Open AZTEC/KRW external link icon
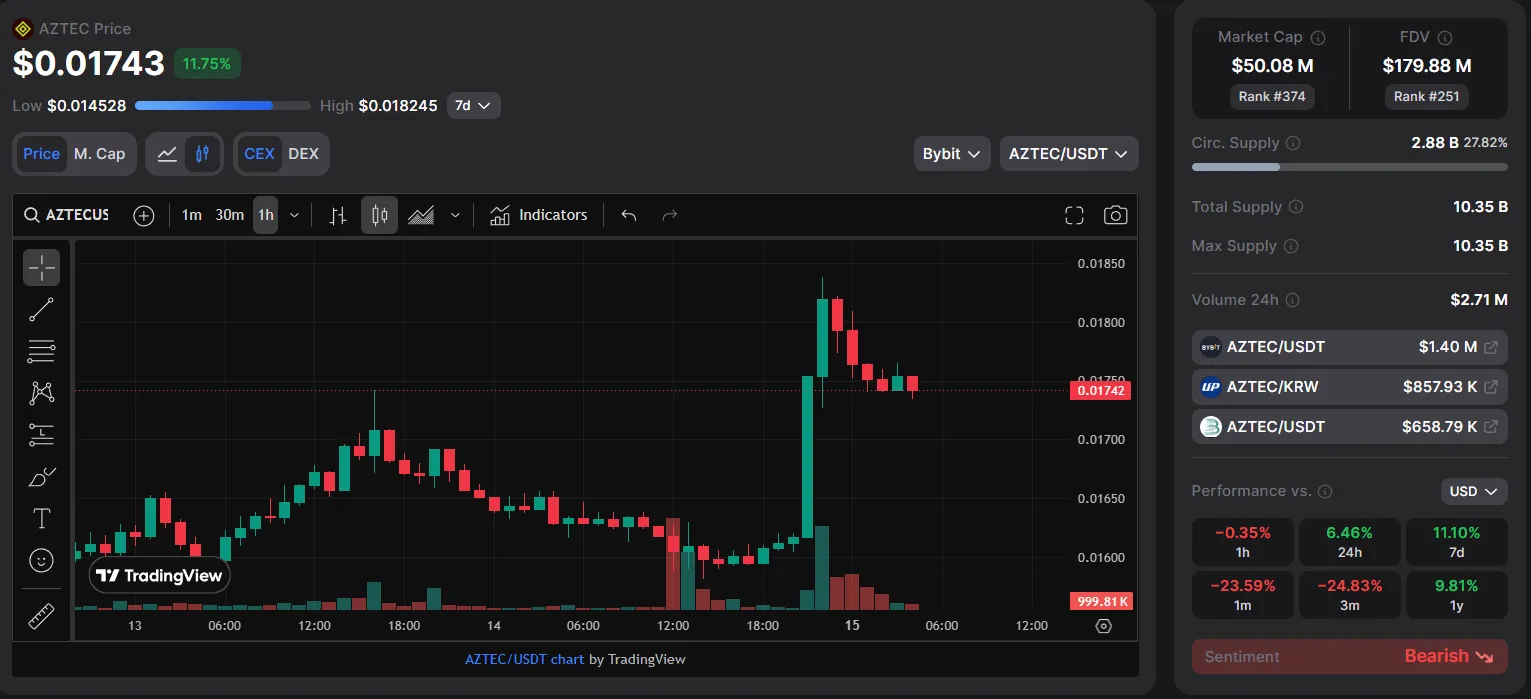 (x=1491, y=387)
